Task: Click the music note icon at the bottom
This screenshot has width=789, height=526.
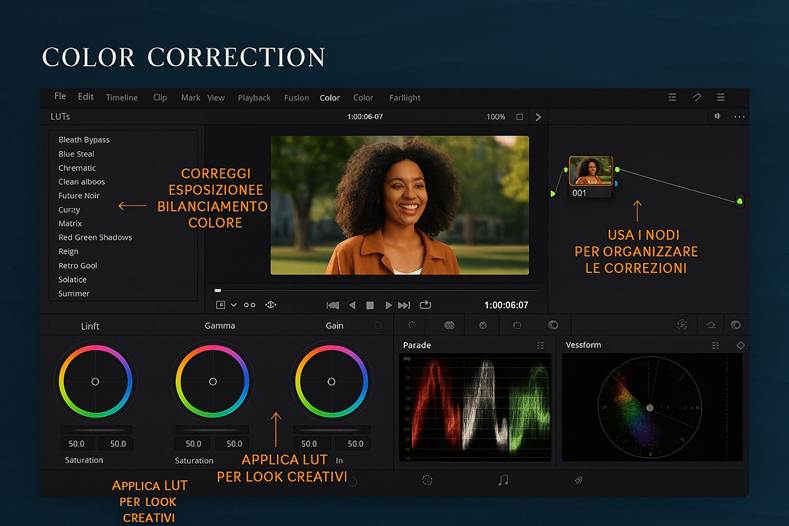Action: click(x=503, y=480)
